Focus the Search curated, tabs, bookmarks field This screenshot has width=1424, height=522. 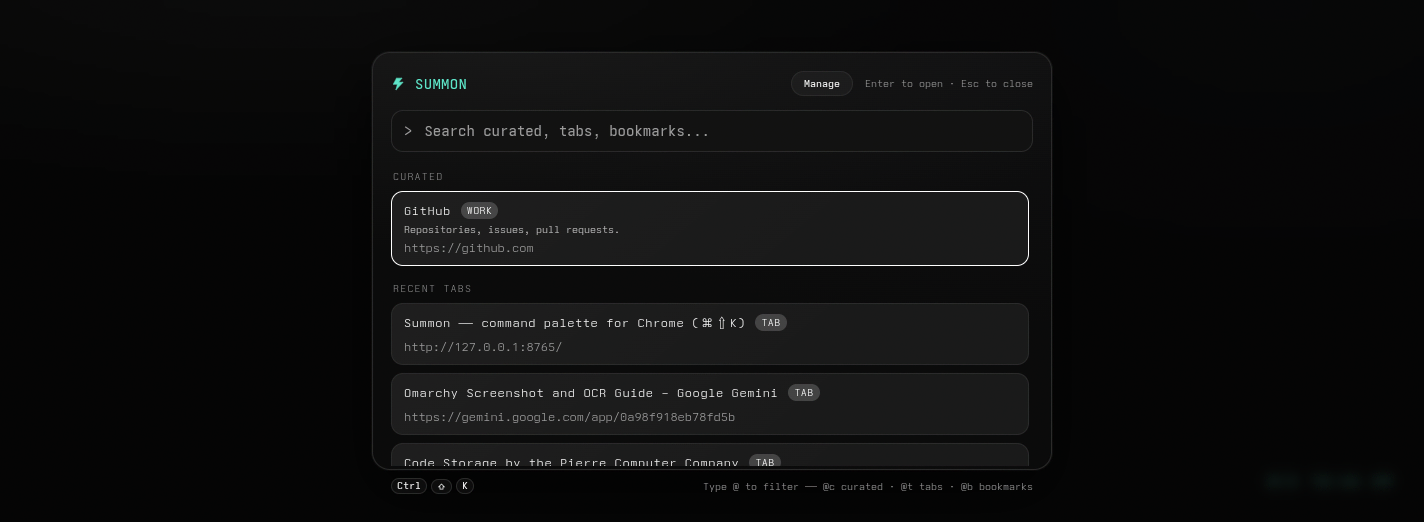[711, 131]
